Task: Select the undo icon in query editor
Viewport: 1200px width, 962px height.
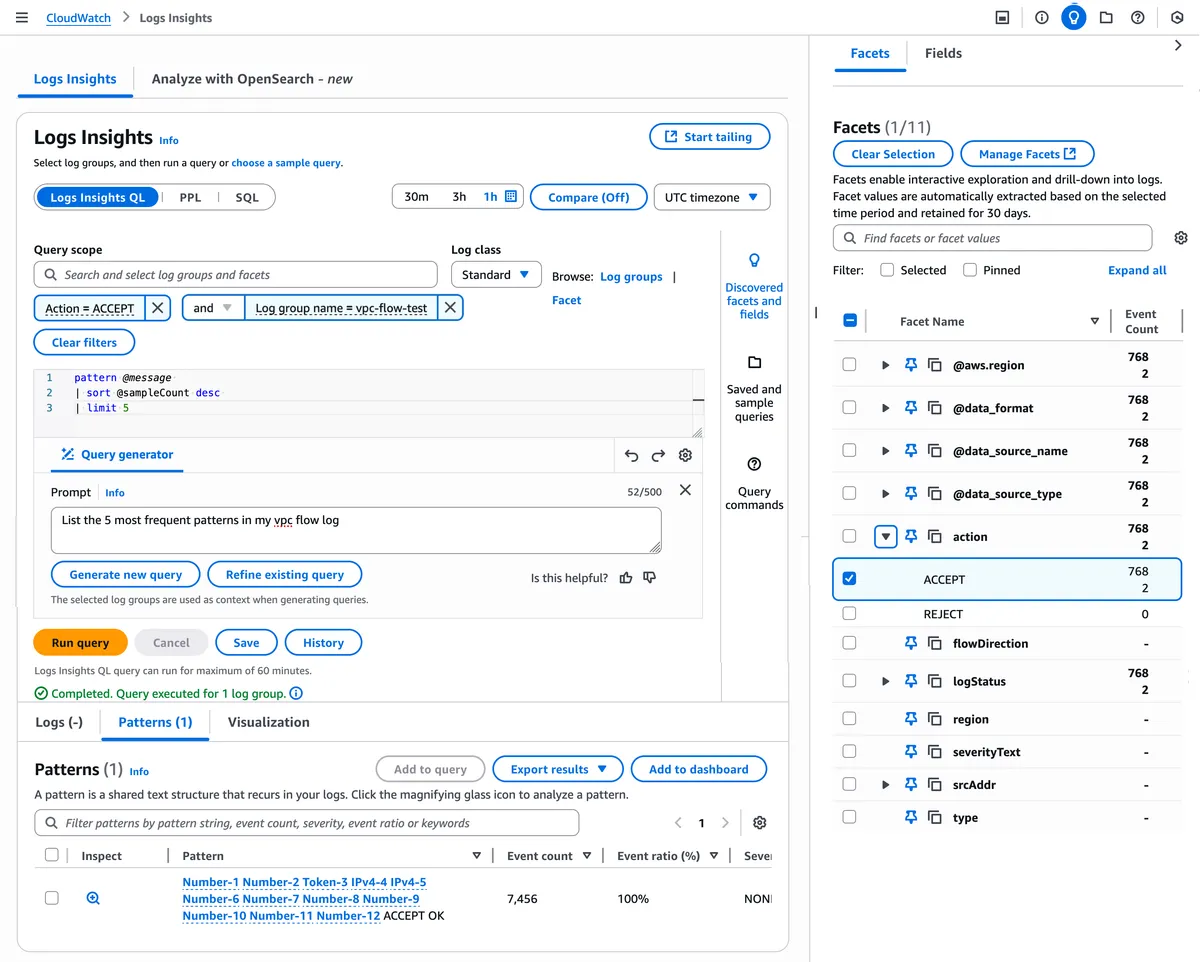Action: pos(631,455)
